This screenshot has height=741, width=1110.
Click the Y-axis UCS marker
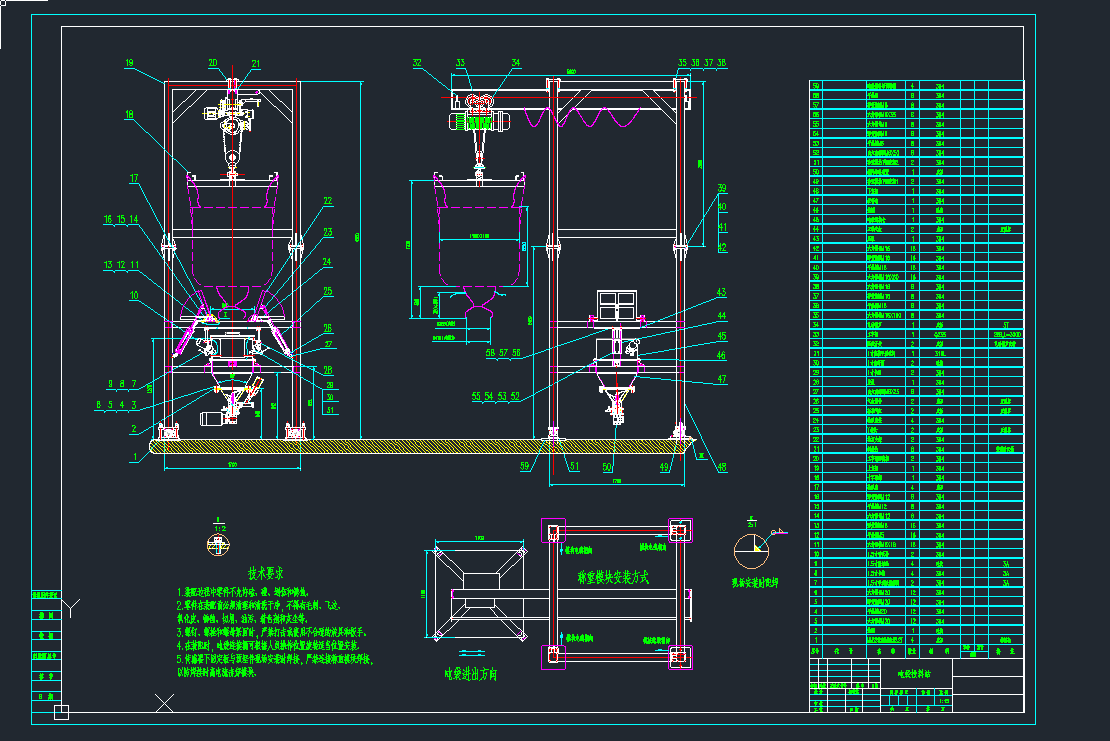click(71, 603)
